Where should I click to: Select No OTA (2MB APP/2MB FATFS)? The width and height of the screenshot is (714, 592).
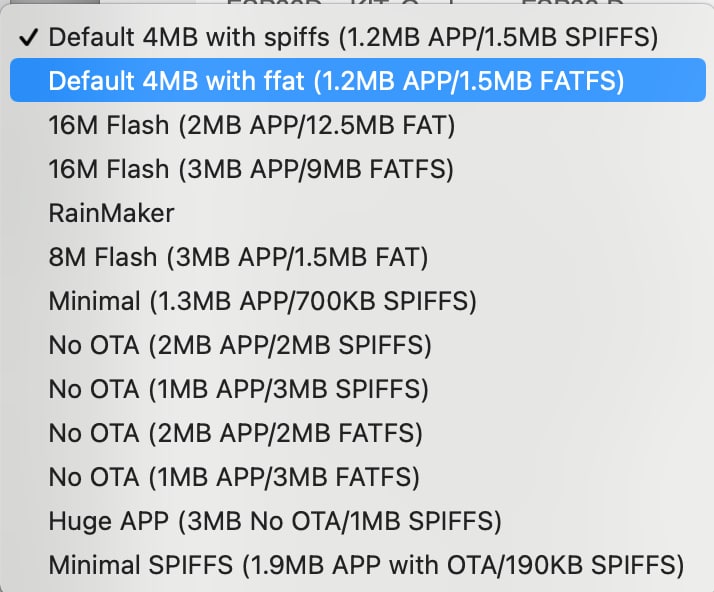235,433
